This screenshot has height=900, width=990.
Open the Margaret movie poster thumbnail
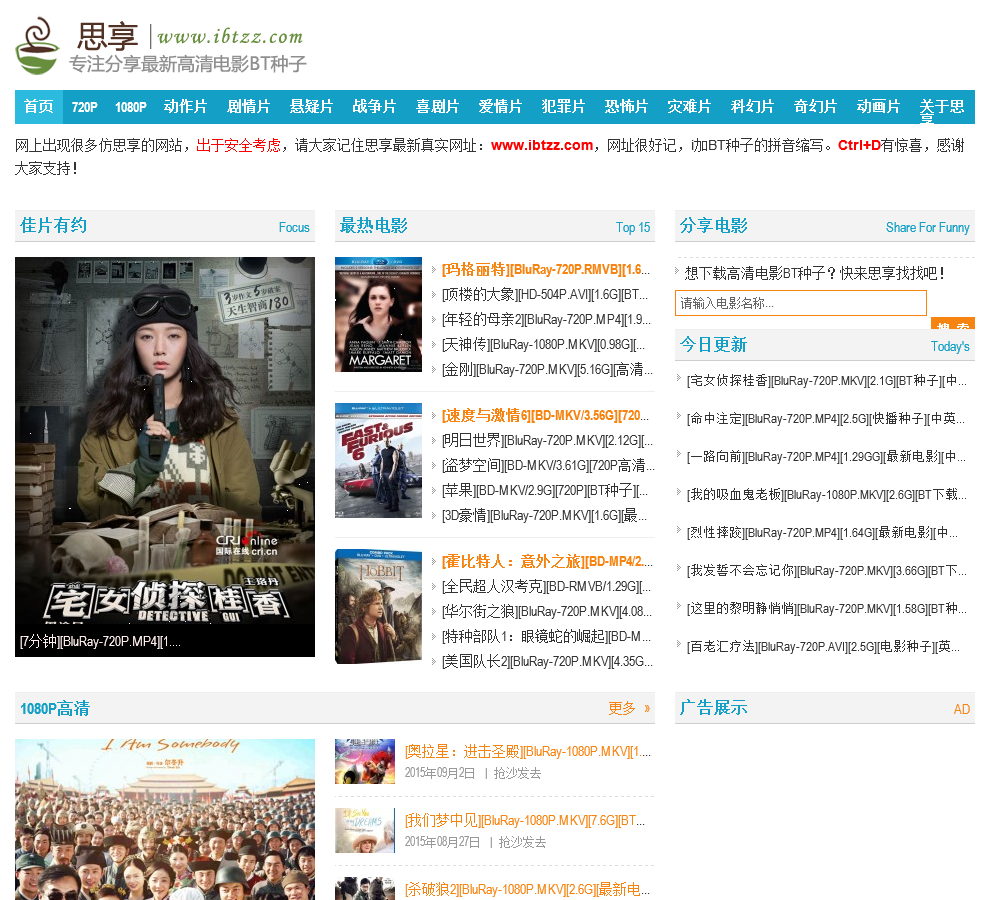point(378,314)
